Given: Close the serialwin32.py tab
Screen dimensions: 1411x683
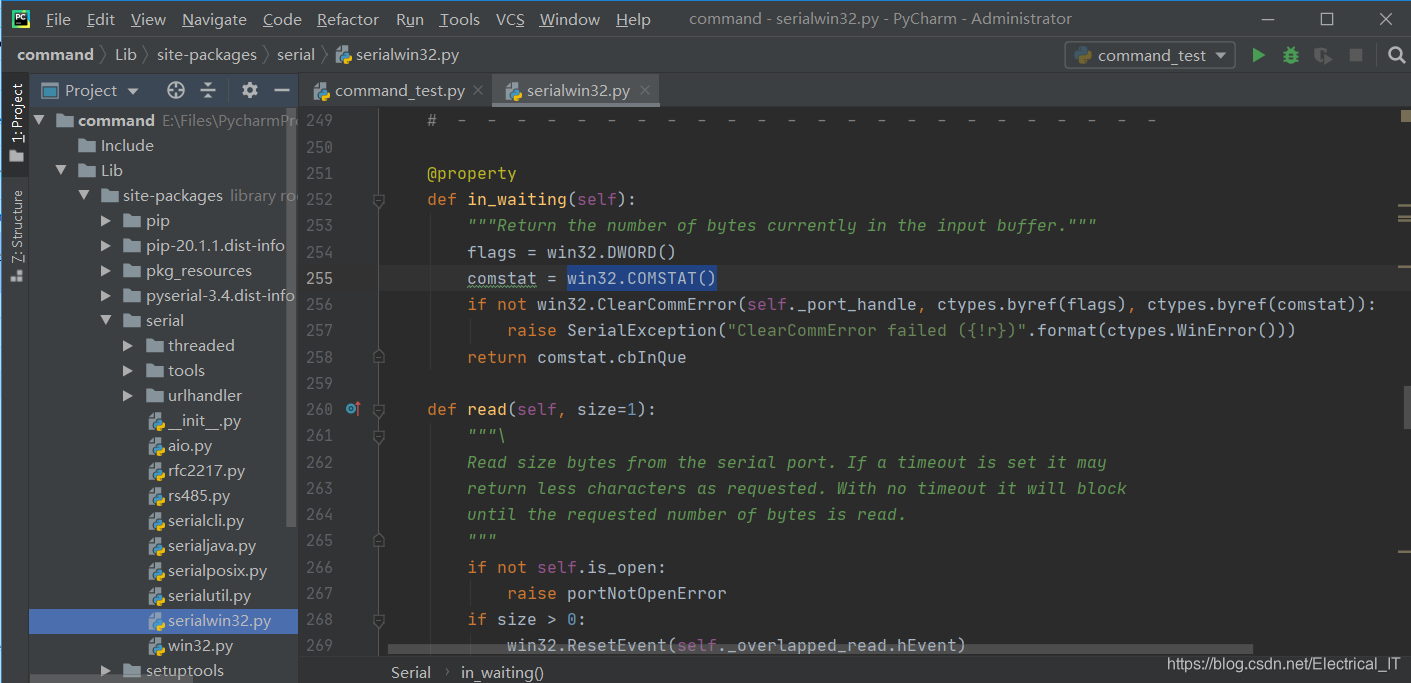Looking at the screenshot, I should click(x=645, y=91).
